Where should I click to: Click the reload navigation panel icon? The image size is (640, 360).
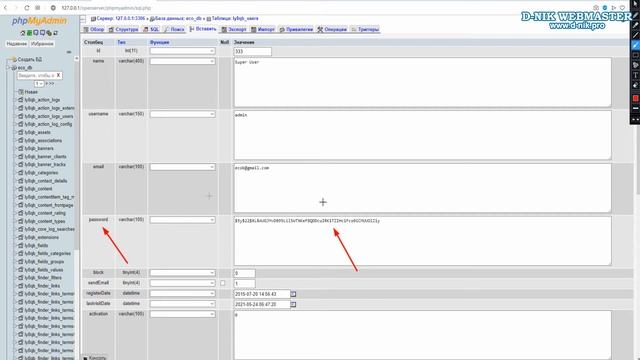(56, 33)
